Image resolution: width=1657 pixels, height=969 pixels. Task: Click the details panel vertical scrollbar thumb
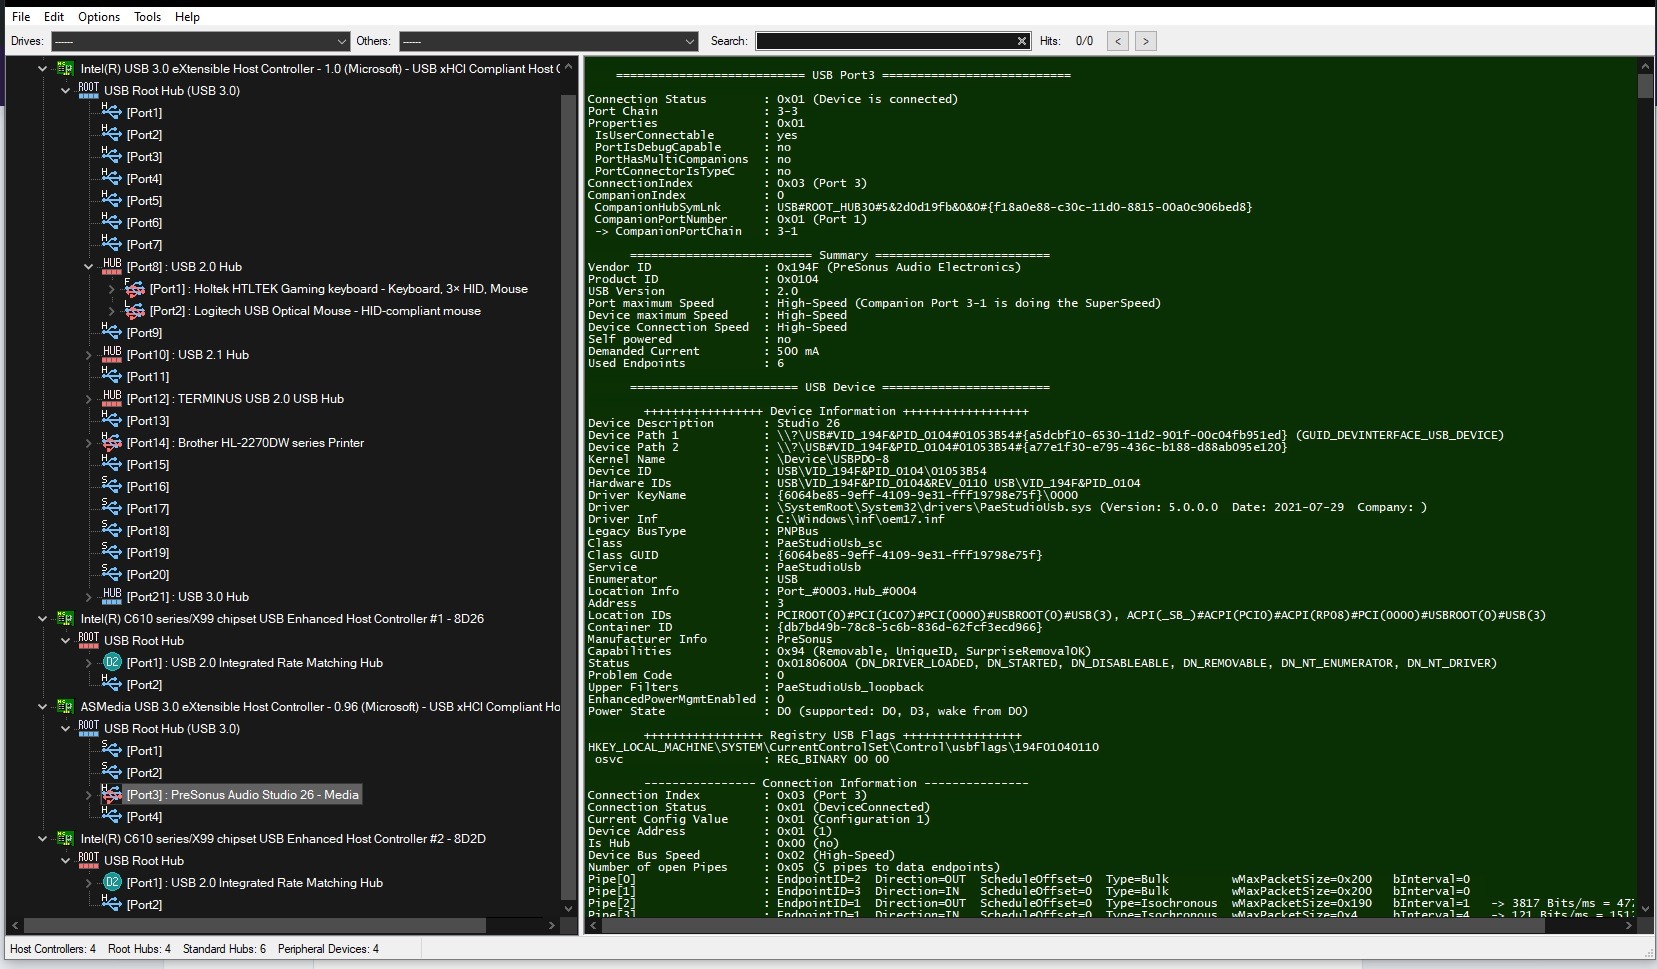[x=1645, y=86]
